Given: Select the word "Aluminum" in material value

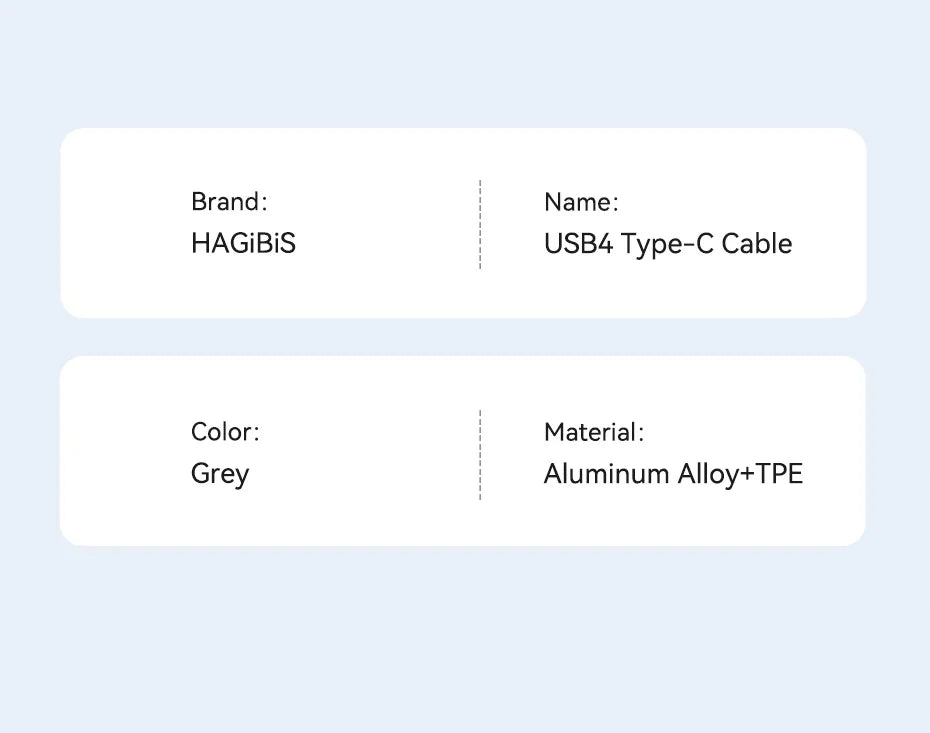Looking at the screenshot, I should [x=606, y=474].
